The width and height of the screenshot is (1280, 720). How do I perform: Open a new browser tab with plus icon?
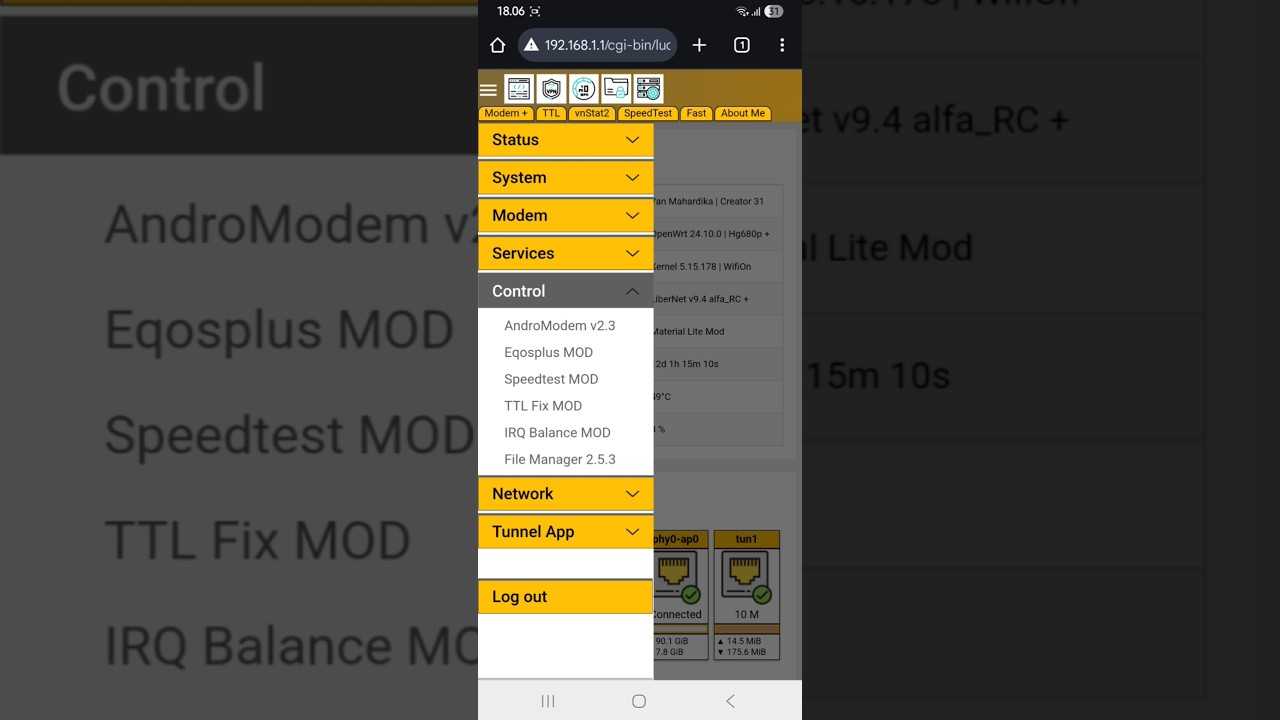pos(699,45)
